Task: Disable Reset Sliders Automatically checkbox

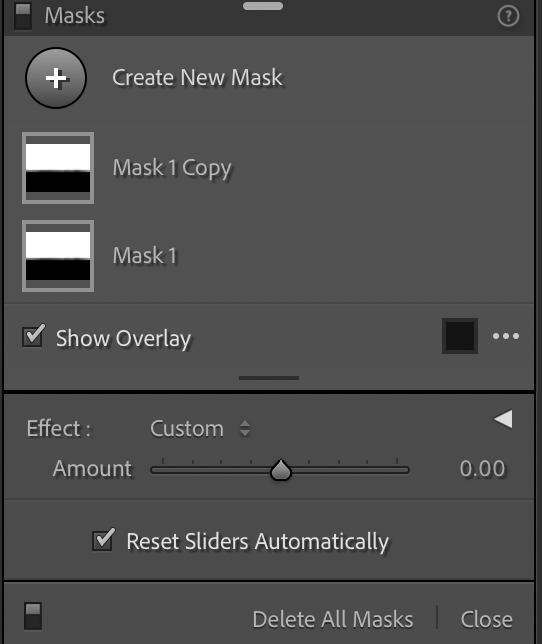Action: coord(103,540)
